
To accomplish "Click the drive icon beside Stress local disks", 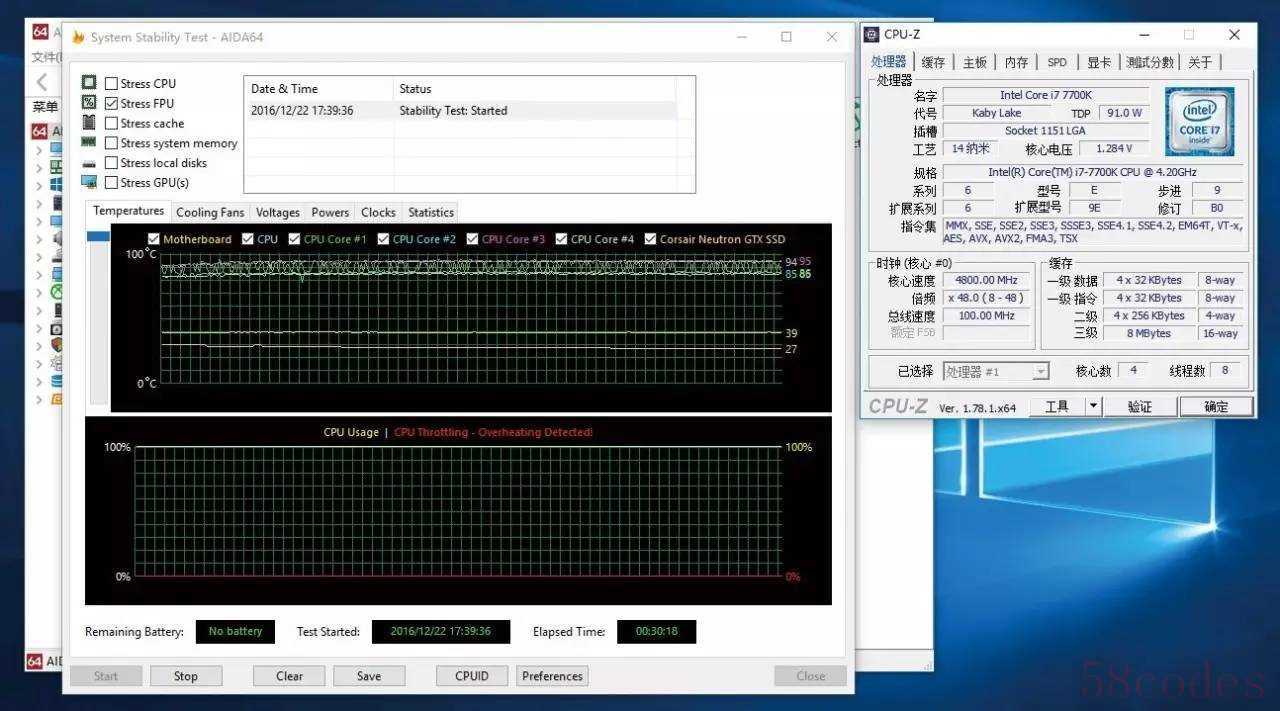I will [89, 163].
